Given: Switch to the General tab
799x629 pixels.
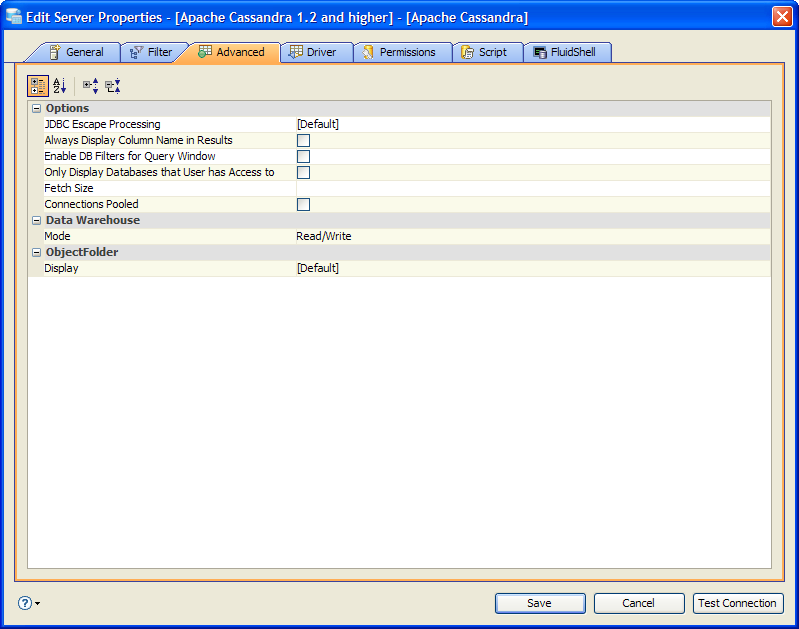Looking at the screenshot, I should coord(76,52).
